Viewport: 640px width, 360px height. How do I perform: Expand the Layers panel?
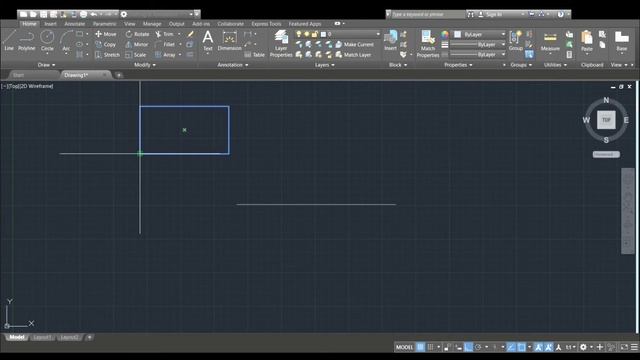(x=324, y=64)
